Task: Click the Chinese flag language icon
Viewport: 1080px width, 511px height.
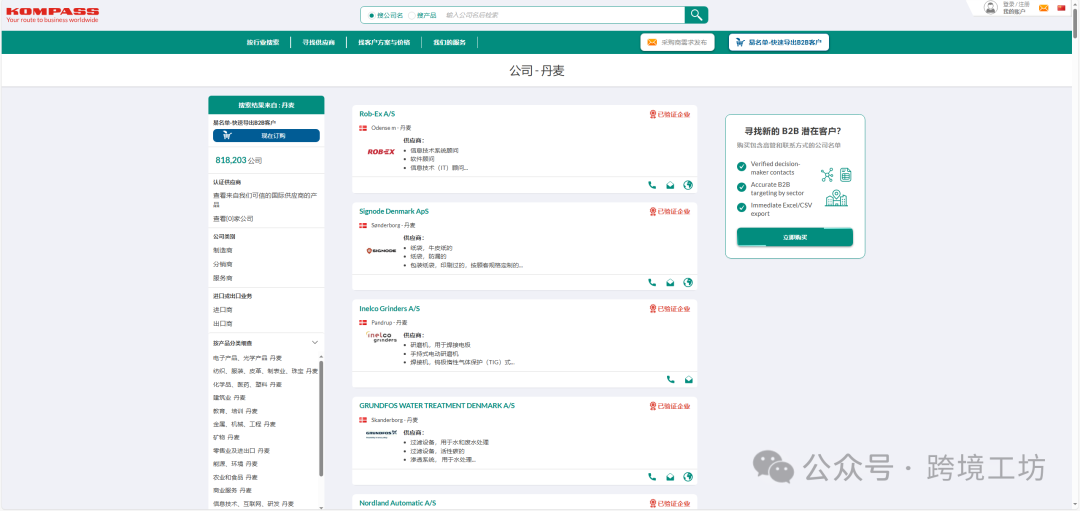Action: click(x=1061, y=8)
